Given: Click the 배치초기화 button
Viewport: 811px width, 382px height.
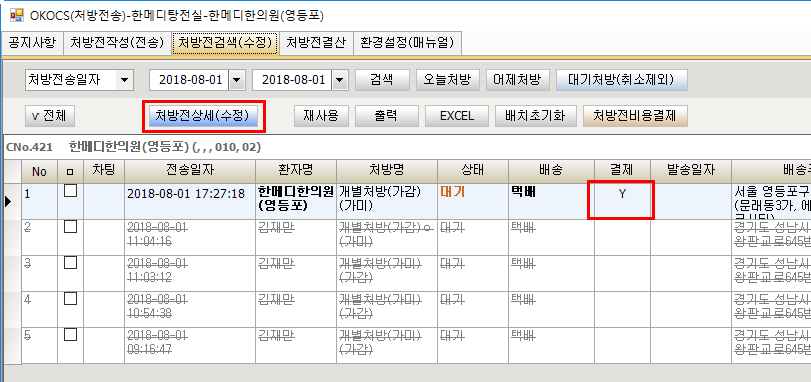Looking at the screenshot, I should (535, 116).
